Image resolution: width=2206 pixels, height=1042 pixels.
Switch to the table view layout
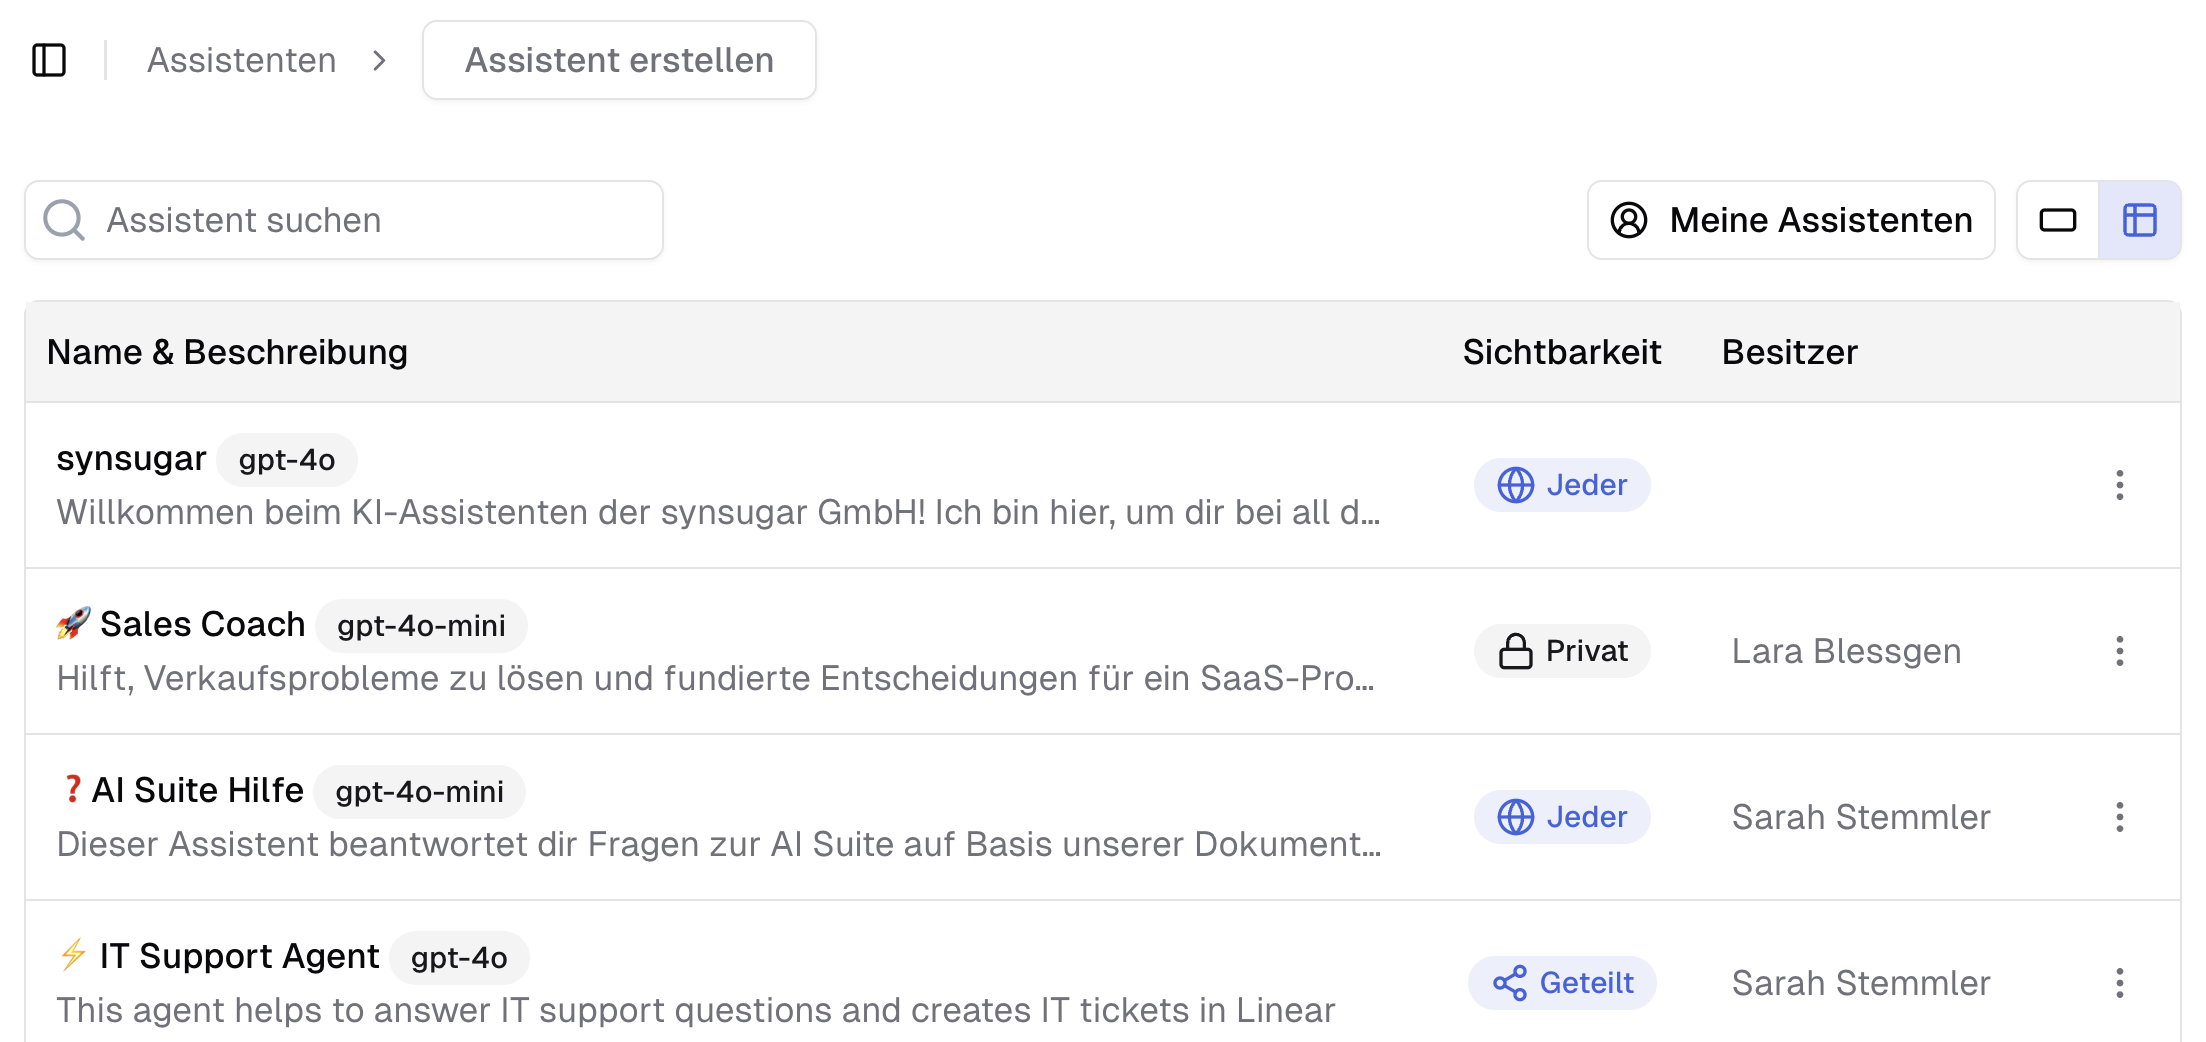coord(2139,219)
